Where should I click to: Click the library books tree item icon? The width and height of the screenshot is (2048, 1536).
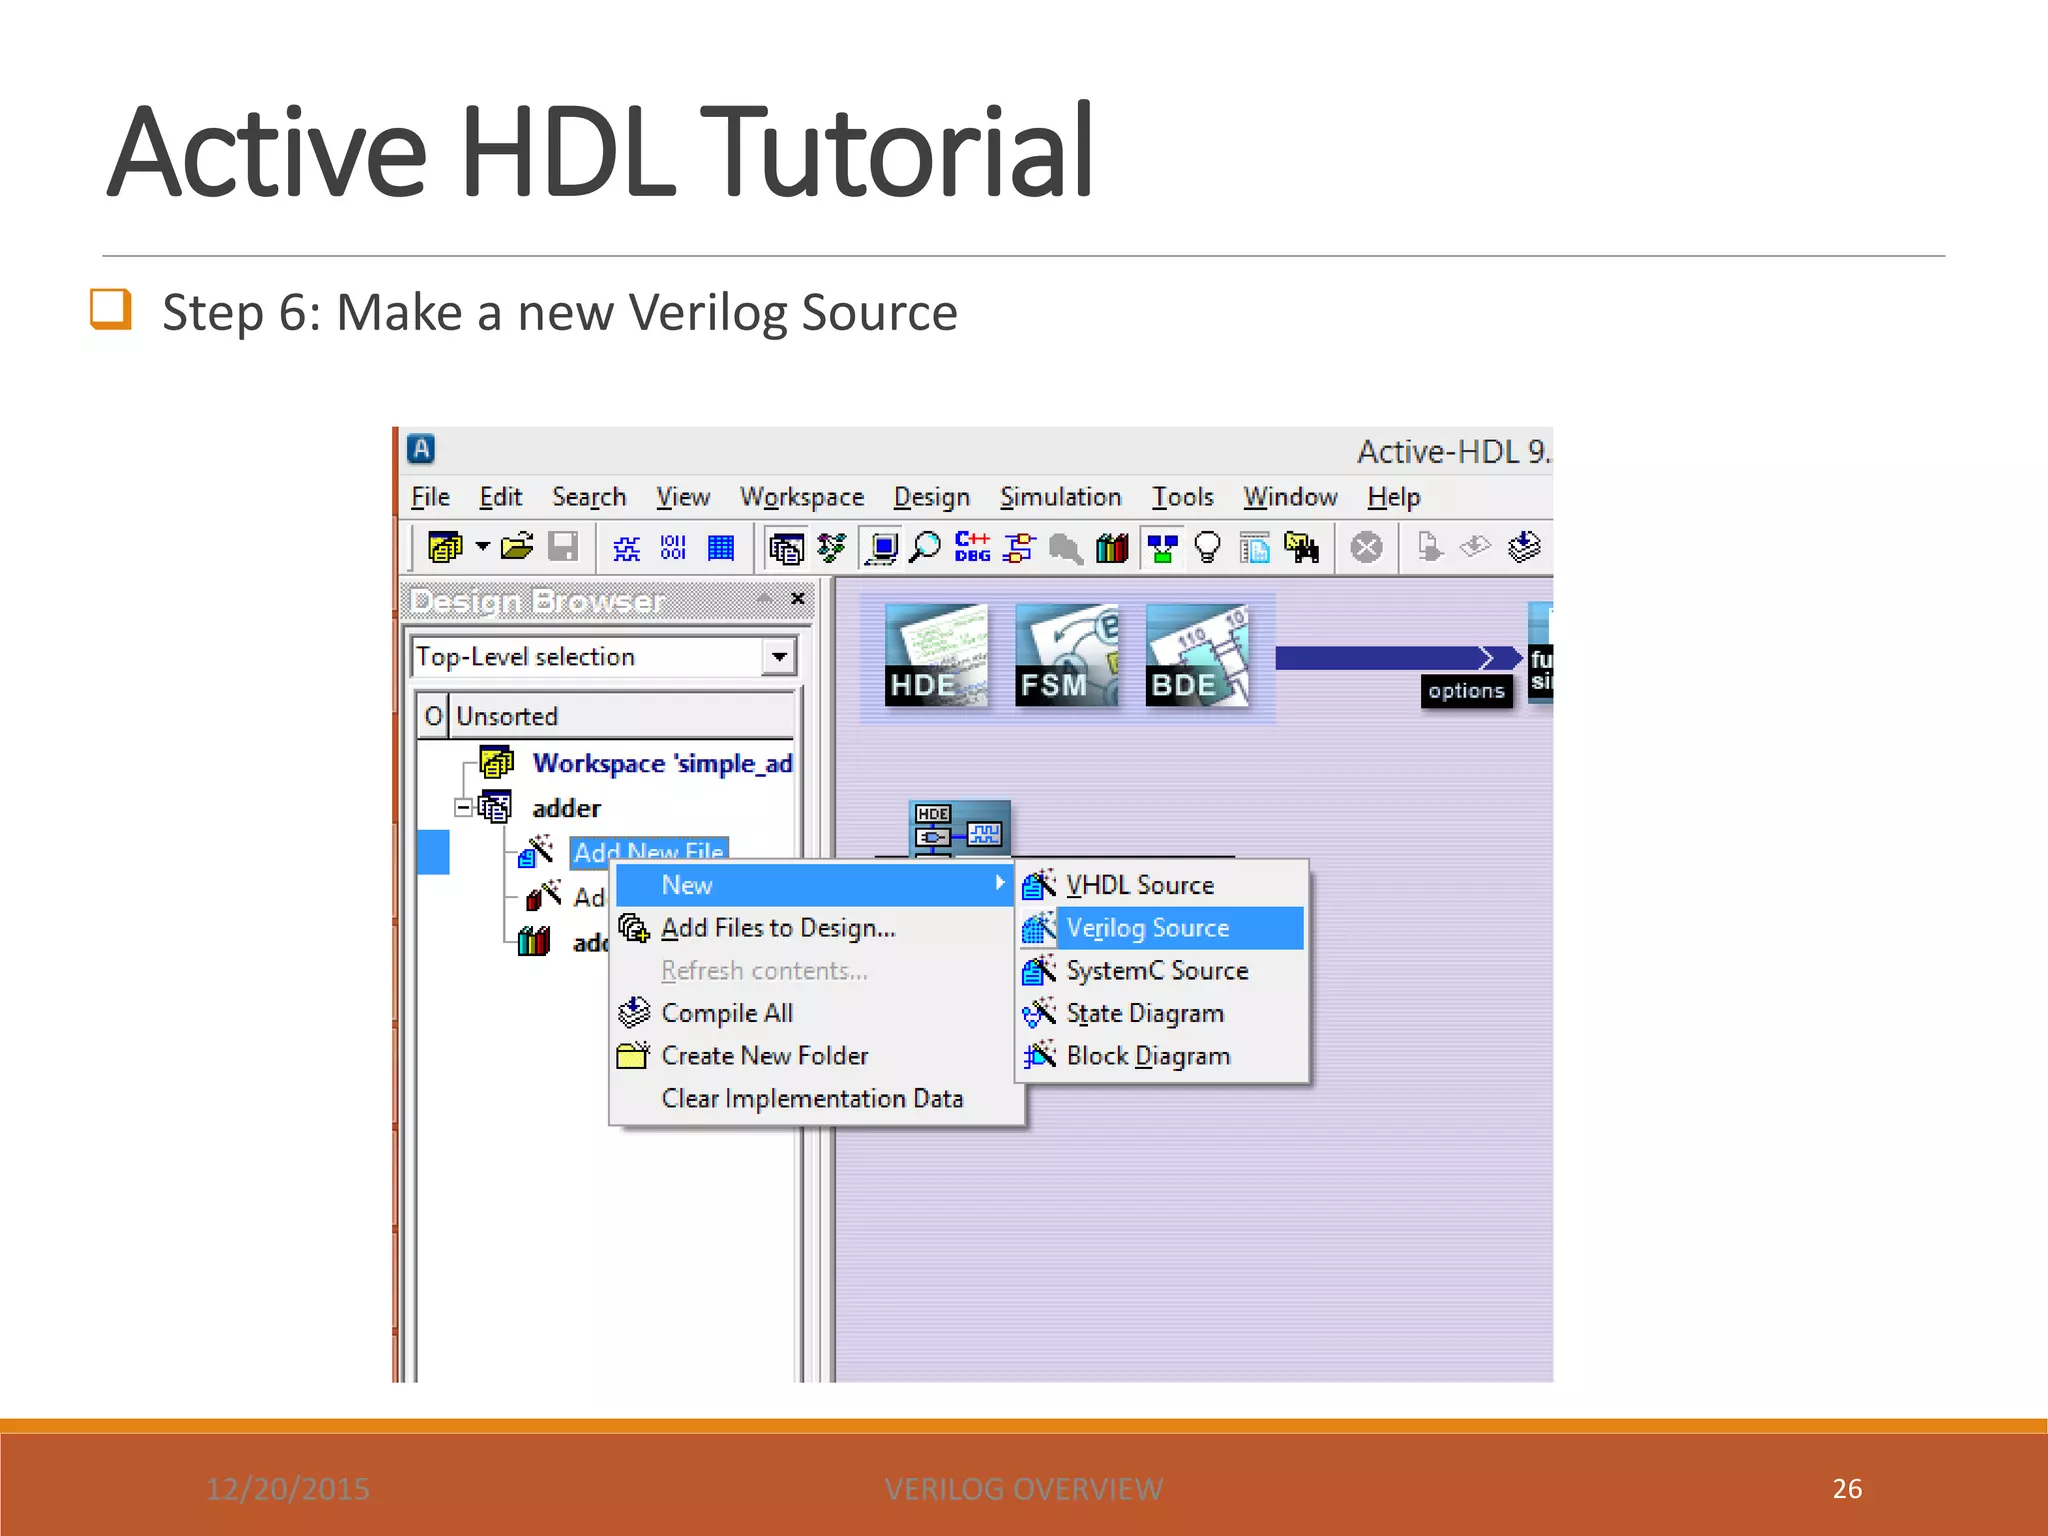(x=534, y=941)
